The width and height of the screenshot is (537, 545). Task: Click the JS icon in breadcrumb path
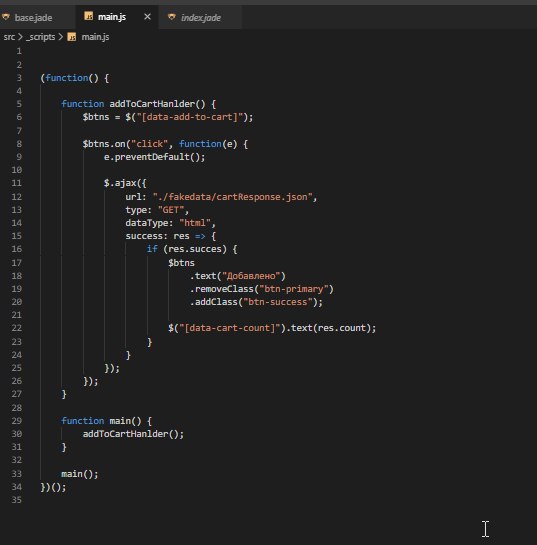[72, 37]
